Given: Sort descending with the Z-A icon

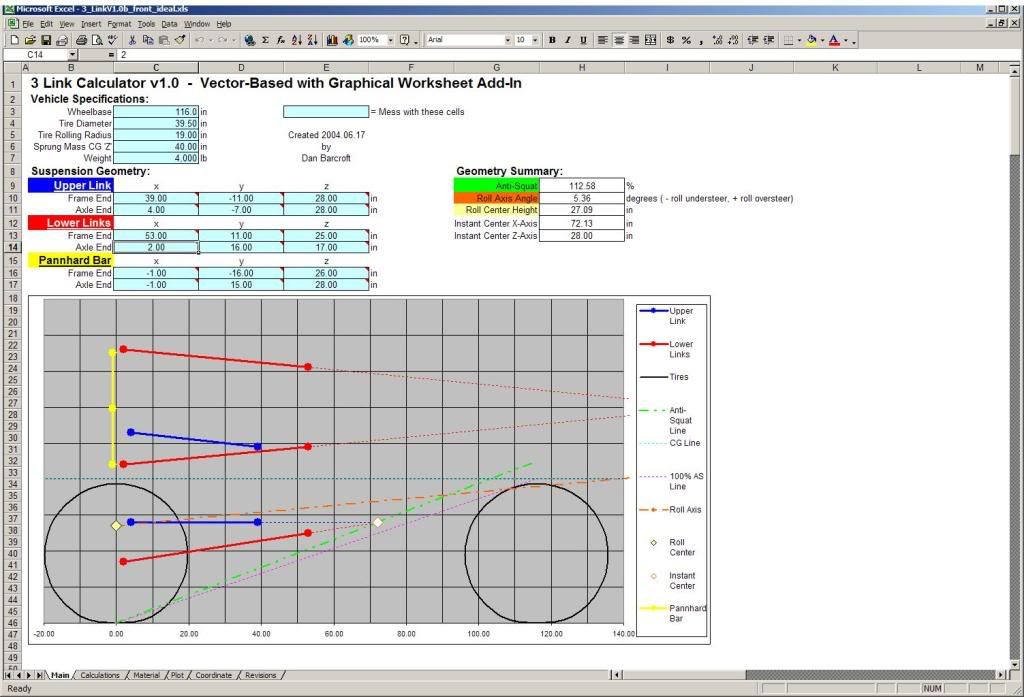Looking at the screenshot, I should click(x=312, y=40).
